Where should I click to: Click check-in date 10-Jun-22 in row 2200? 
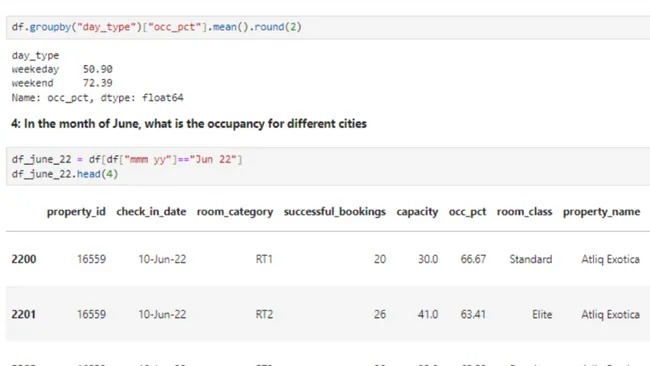162,259
